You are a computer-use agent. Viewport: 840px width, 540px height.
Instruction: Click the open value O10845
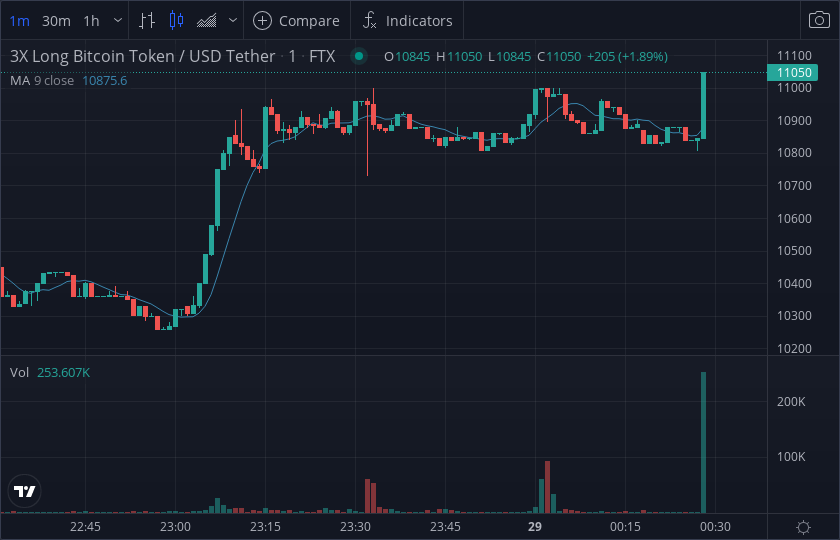pyautogui.click(x=407, y=56)
